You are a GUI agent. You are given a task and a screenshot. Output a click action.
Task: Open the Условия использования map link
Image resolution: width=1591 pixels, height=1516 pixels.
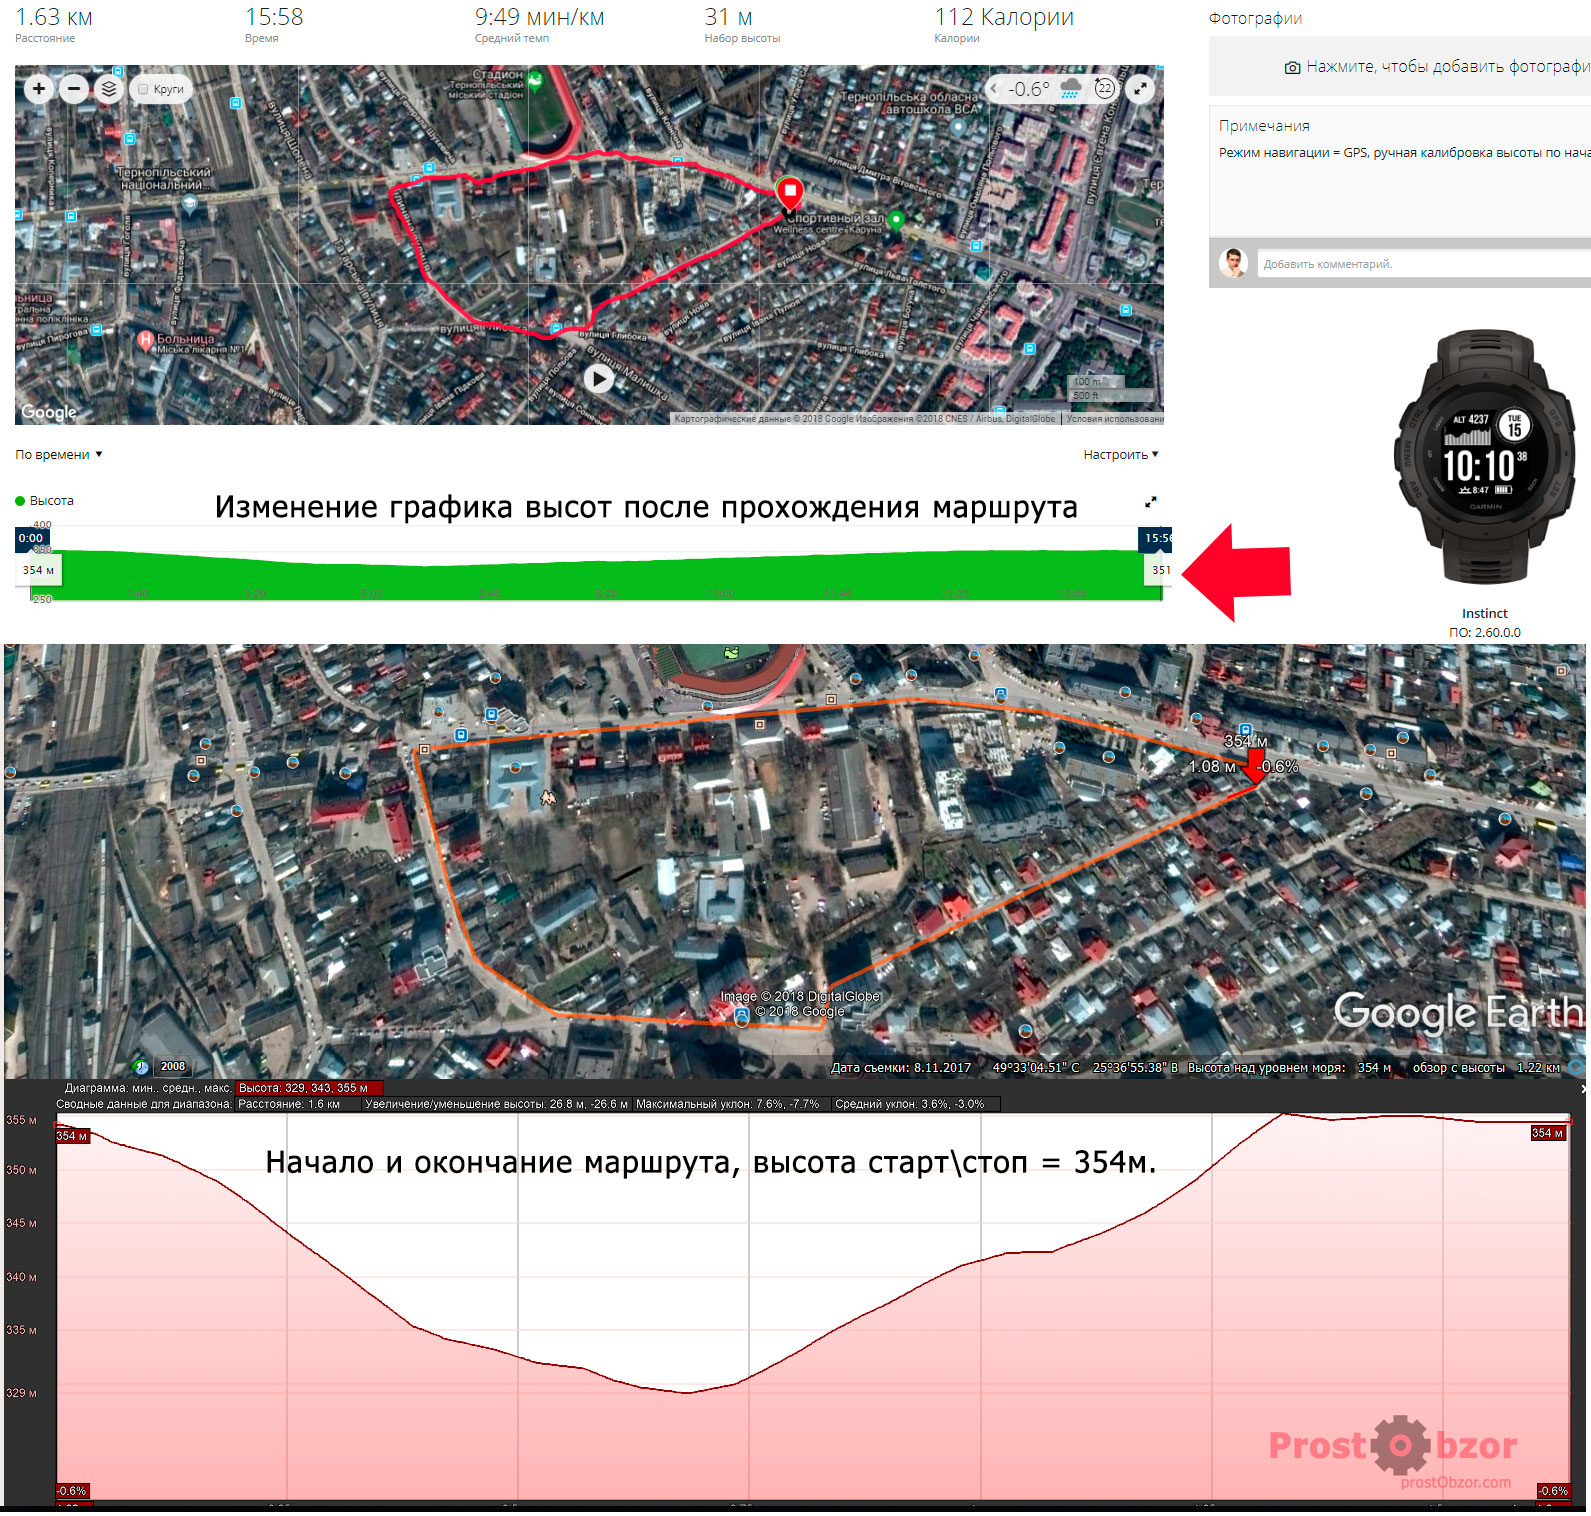pyautogui.click(x=1114, y=419)
